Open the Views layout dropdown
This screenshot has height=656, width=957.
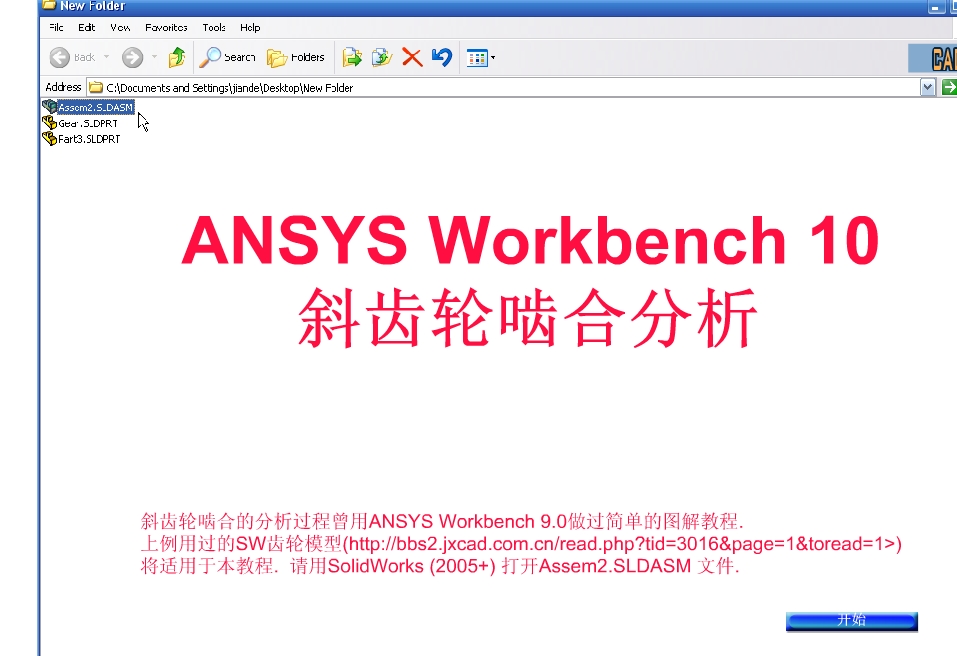coord(490,57)
